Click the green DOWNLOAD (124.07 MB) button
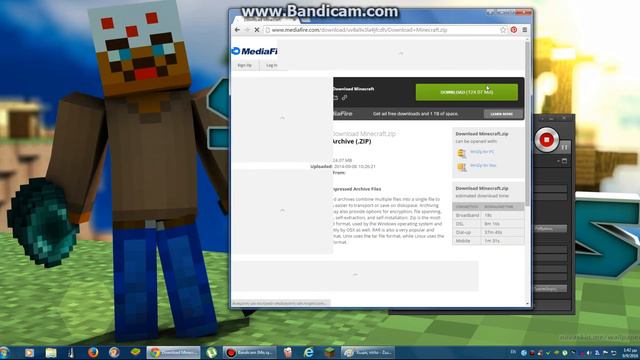Screen dimensions: 640x360 tap(467, 92)
